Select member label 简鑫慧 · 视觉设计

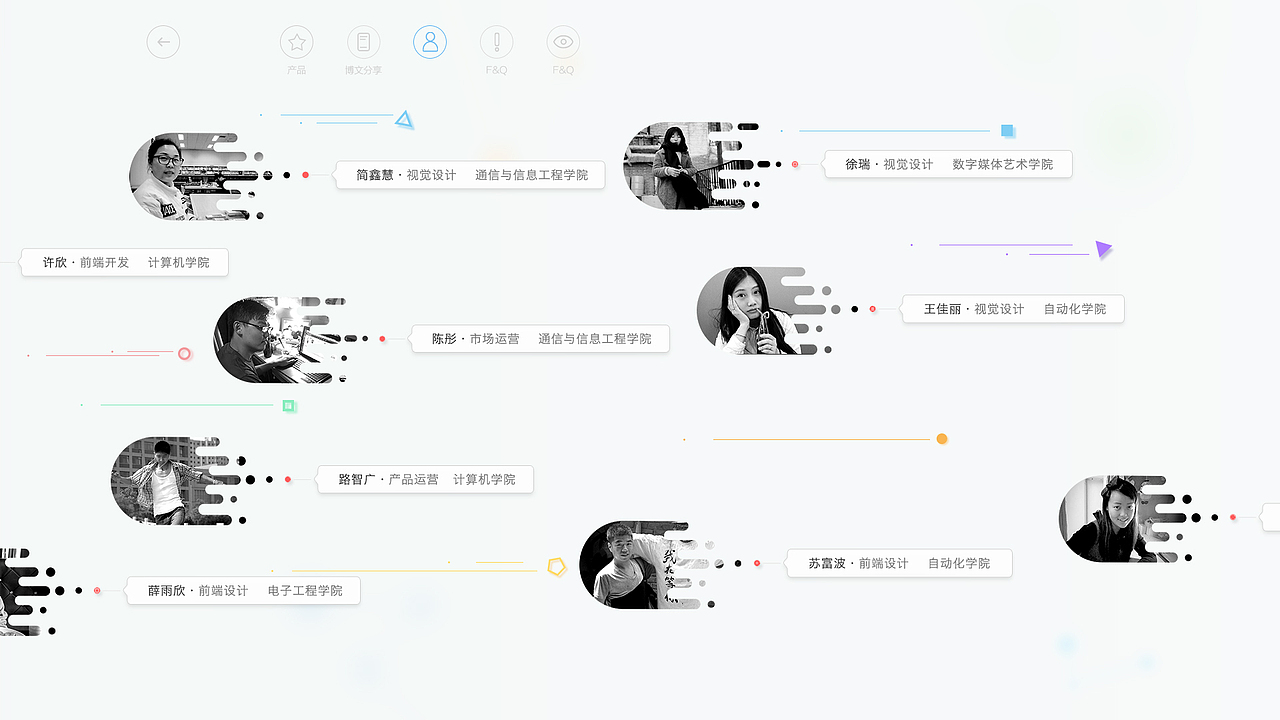[x=470, y=174]
